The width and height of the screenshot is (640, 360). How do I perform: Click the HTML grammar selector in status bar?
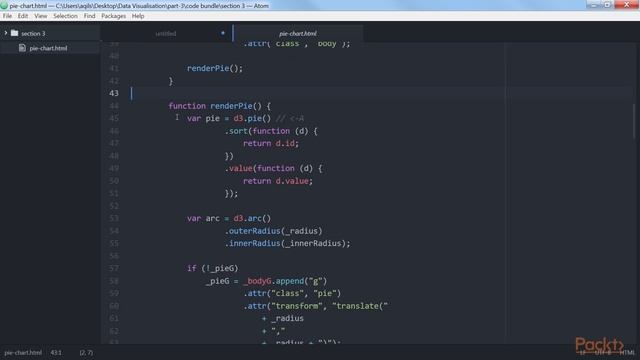tap(627, 352)
